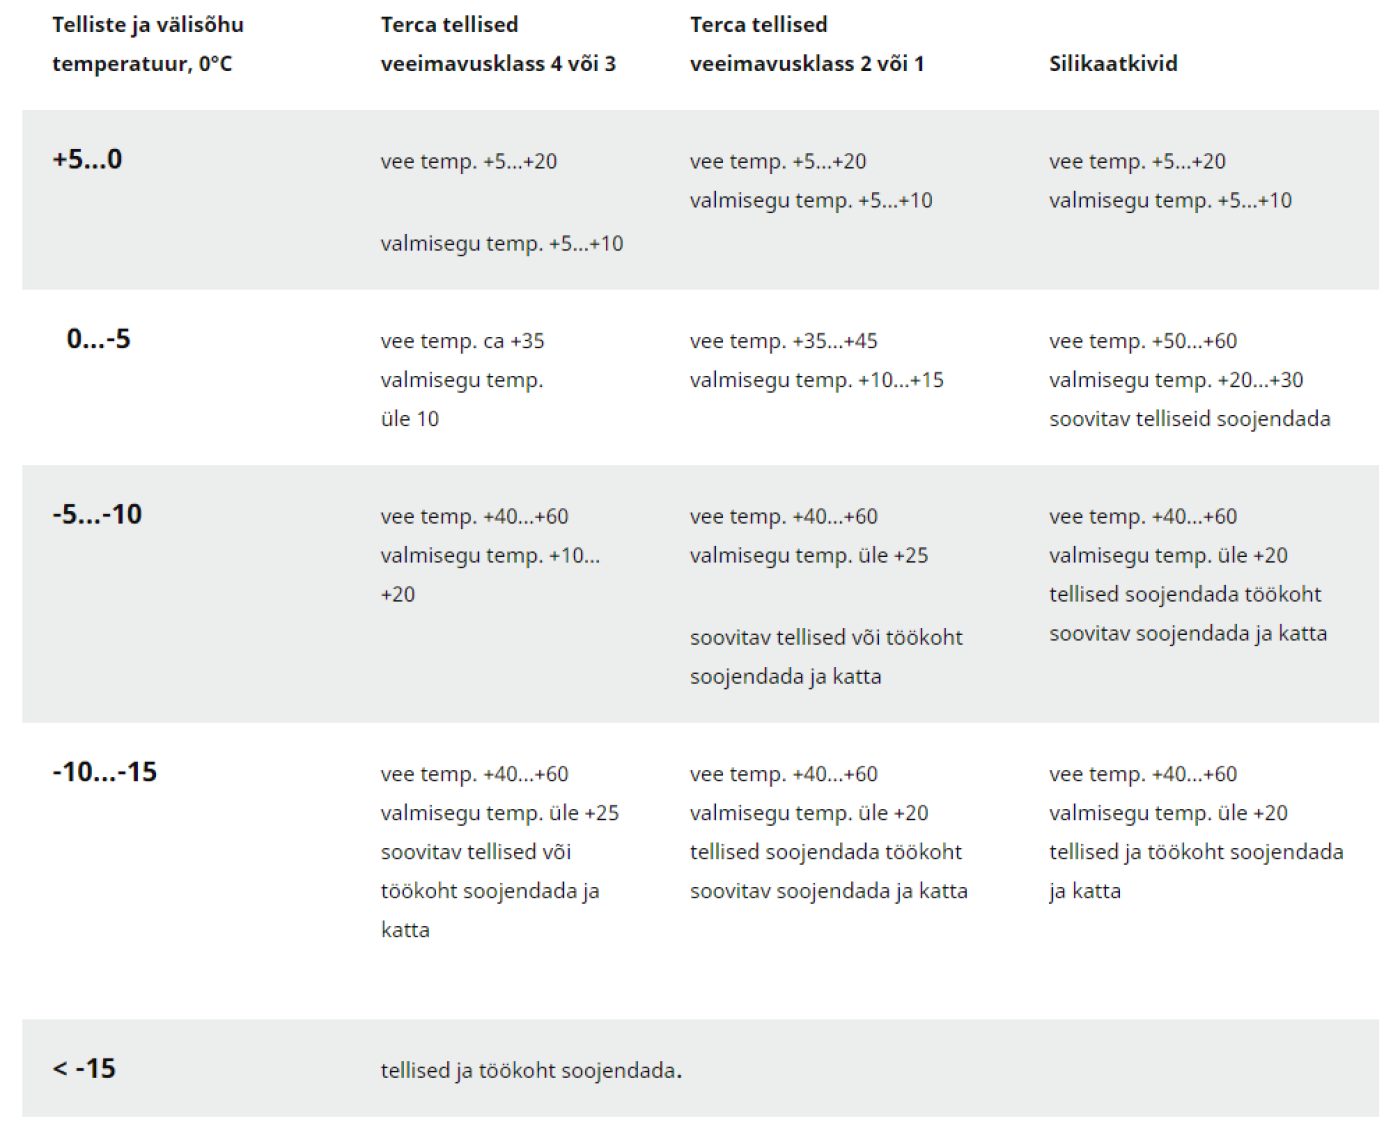Screen dimensions: 1400x1121
Task: Click 'valmisegu temp. +20...+30' text
Action: point(1176,380)
